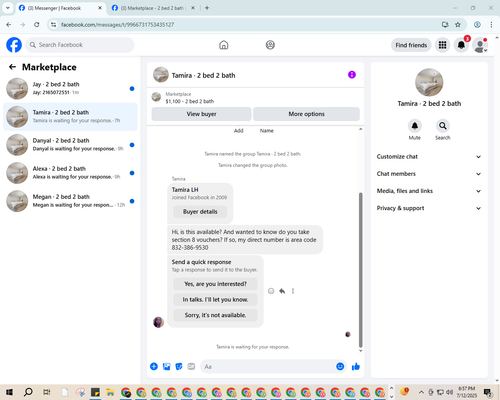
Task: Click the Find friends button
Action: [x=411, y=45]
